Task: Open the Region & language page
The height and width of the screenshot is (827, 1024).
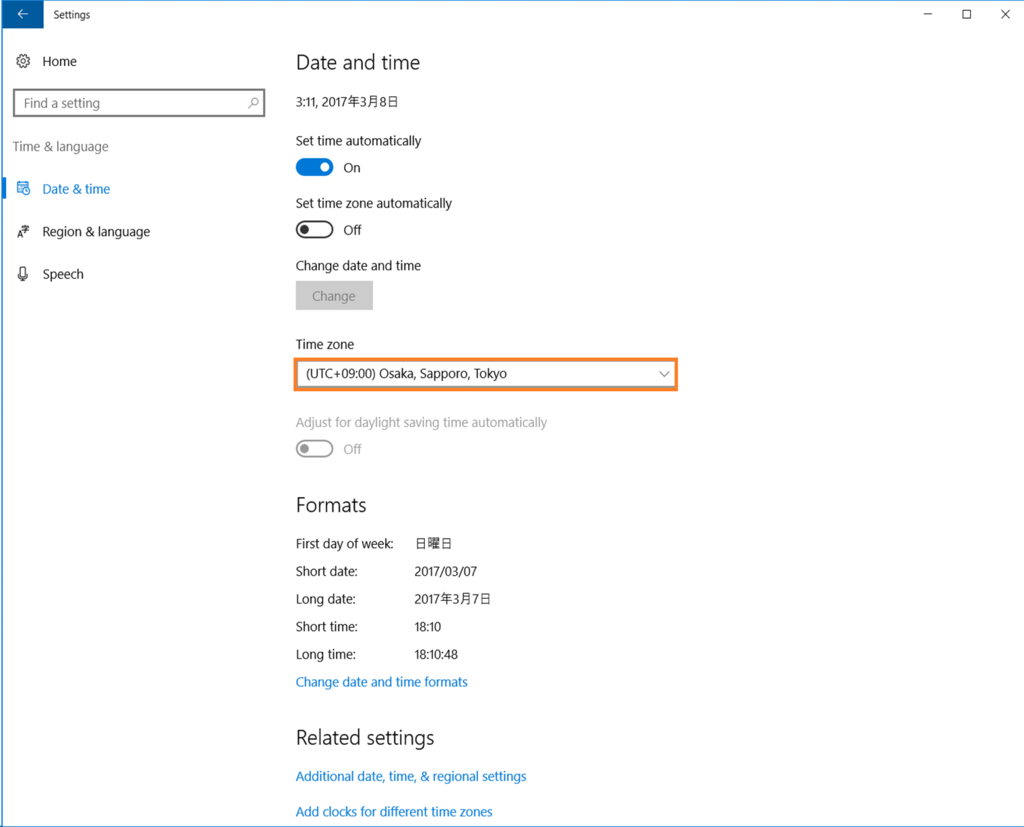Action: [x=96, y=232]
